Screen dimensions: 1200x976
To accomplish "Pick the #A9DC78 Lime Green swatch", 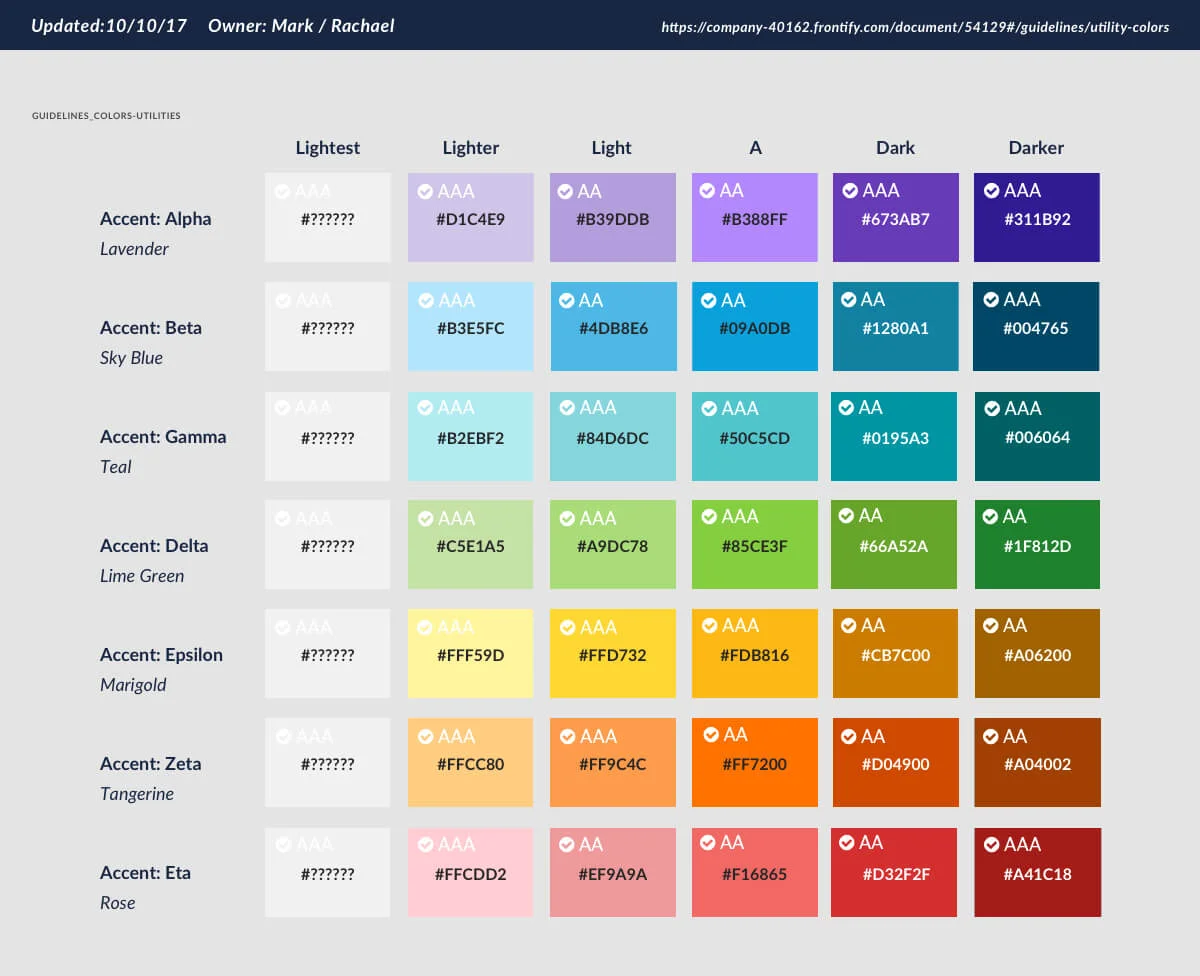I will [x=613, y=544].
